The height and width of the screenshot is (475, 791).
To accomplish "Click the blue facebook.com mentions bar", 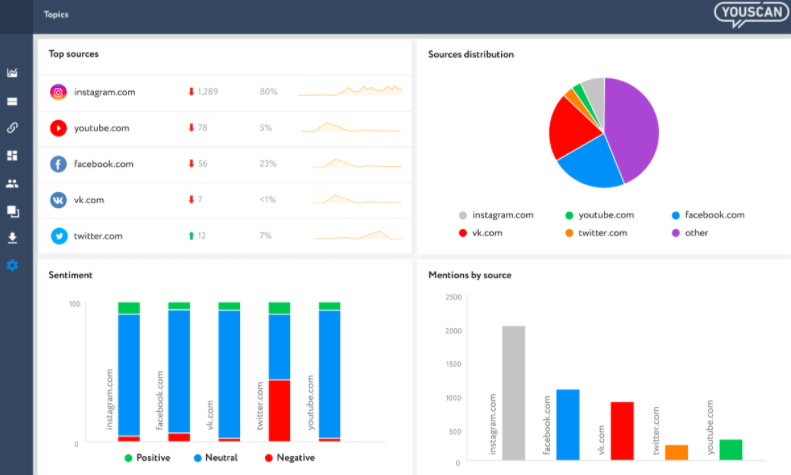I will pyautogui.click(x=568, y=425).
